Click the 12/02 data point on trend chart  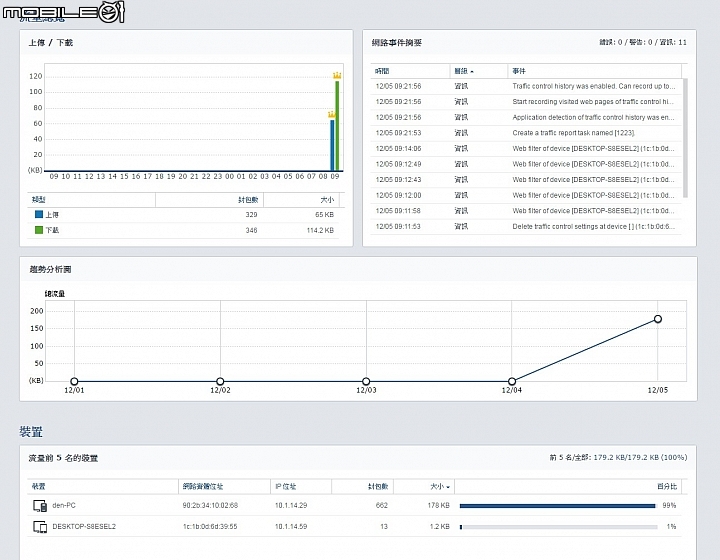220,381
